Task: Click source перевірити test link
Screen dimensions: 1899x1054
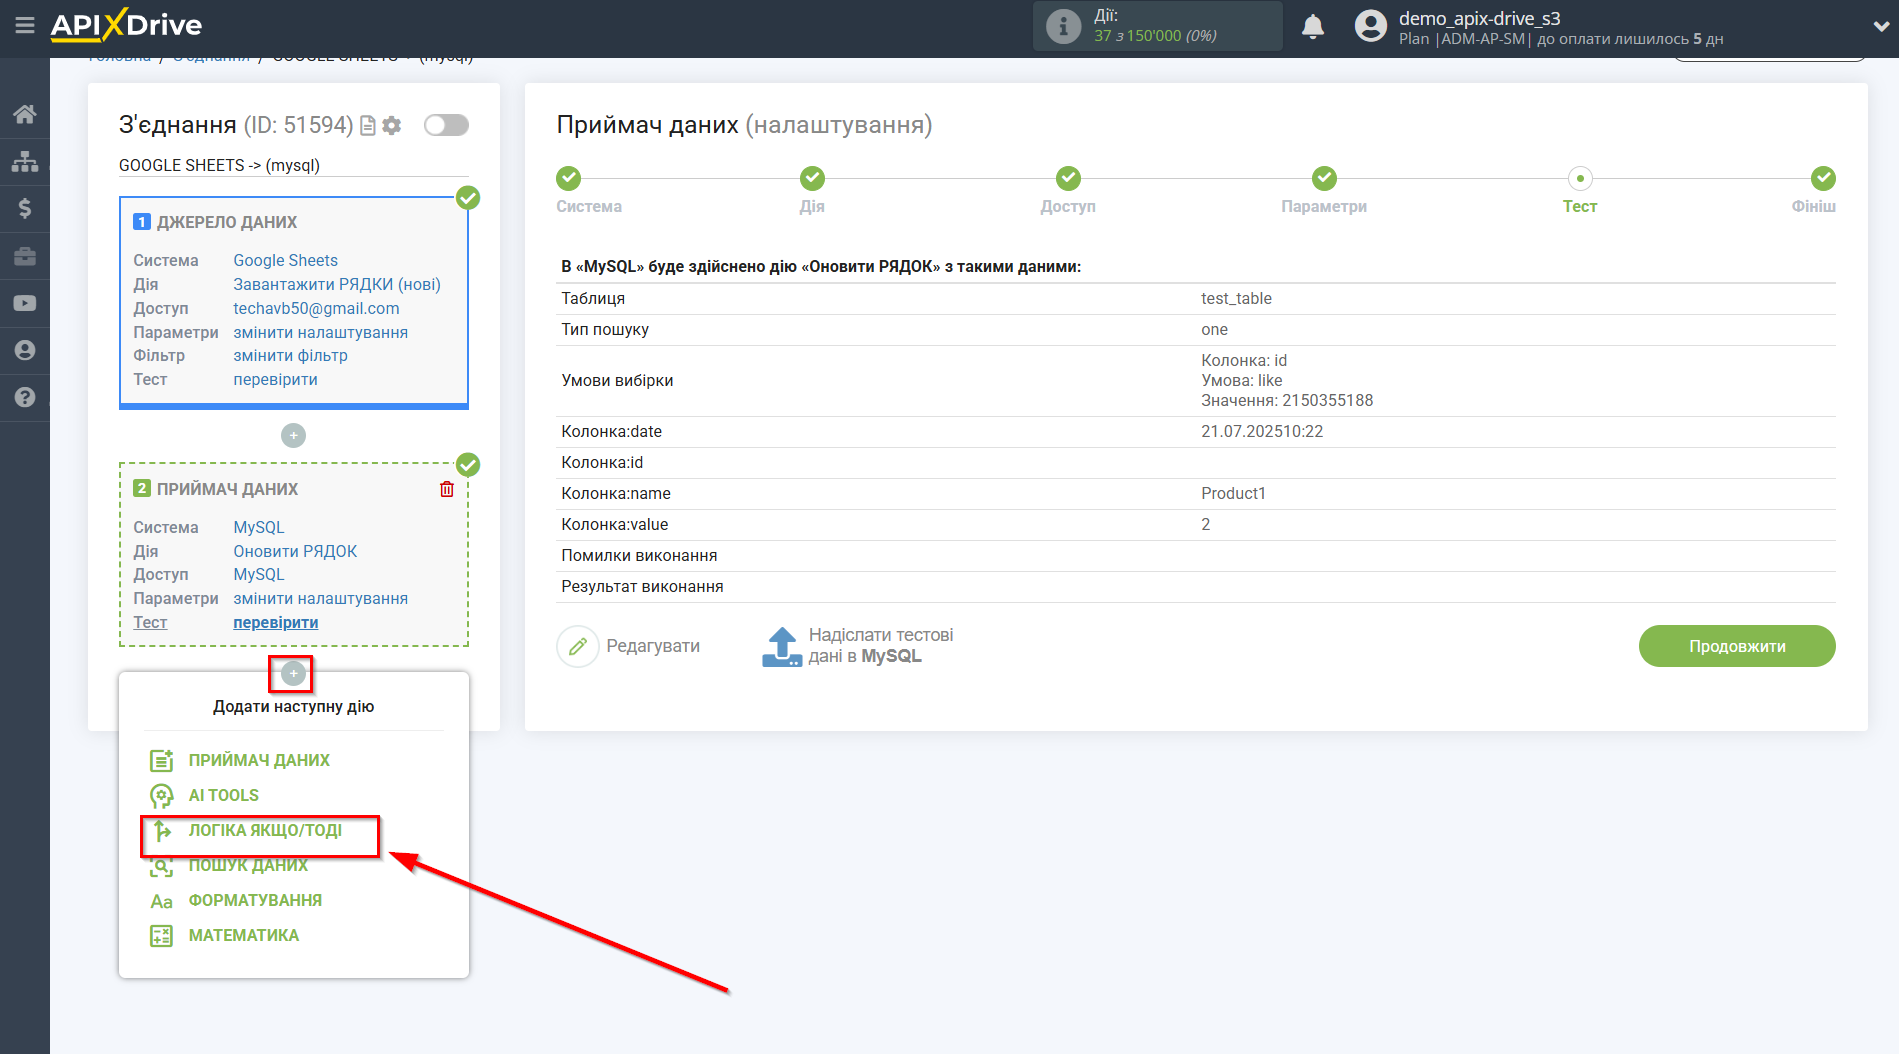Action: pos(275,379)
